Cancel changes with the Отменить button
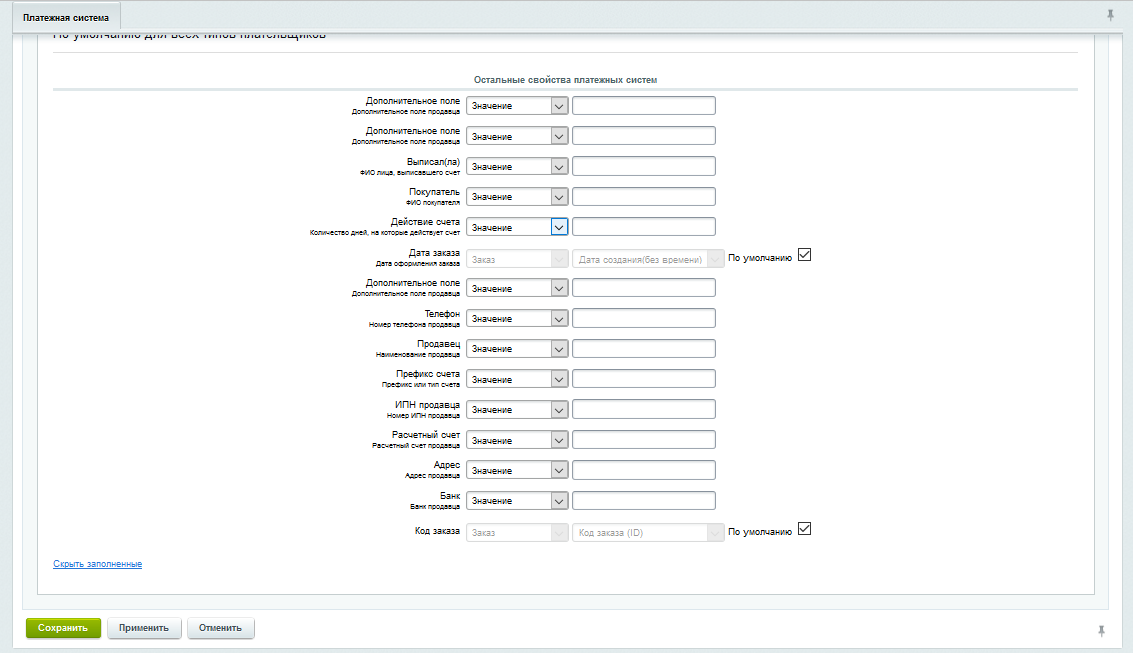 pyautogui.click(x=221, y=628)
